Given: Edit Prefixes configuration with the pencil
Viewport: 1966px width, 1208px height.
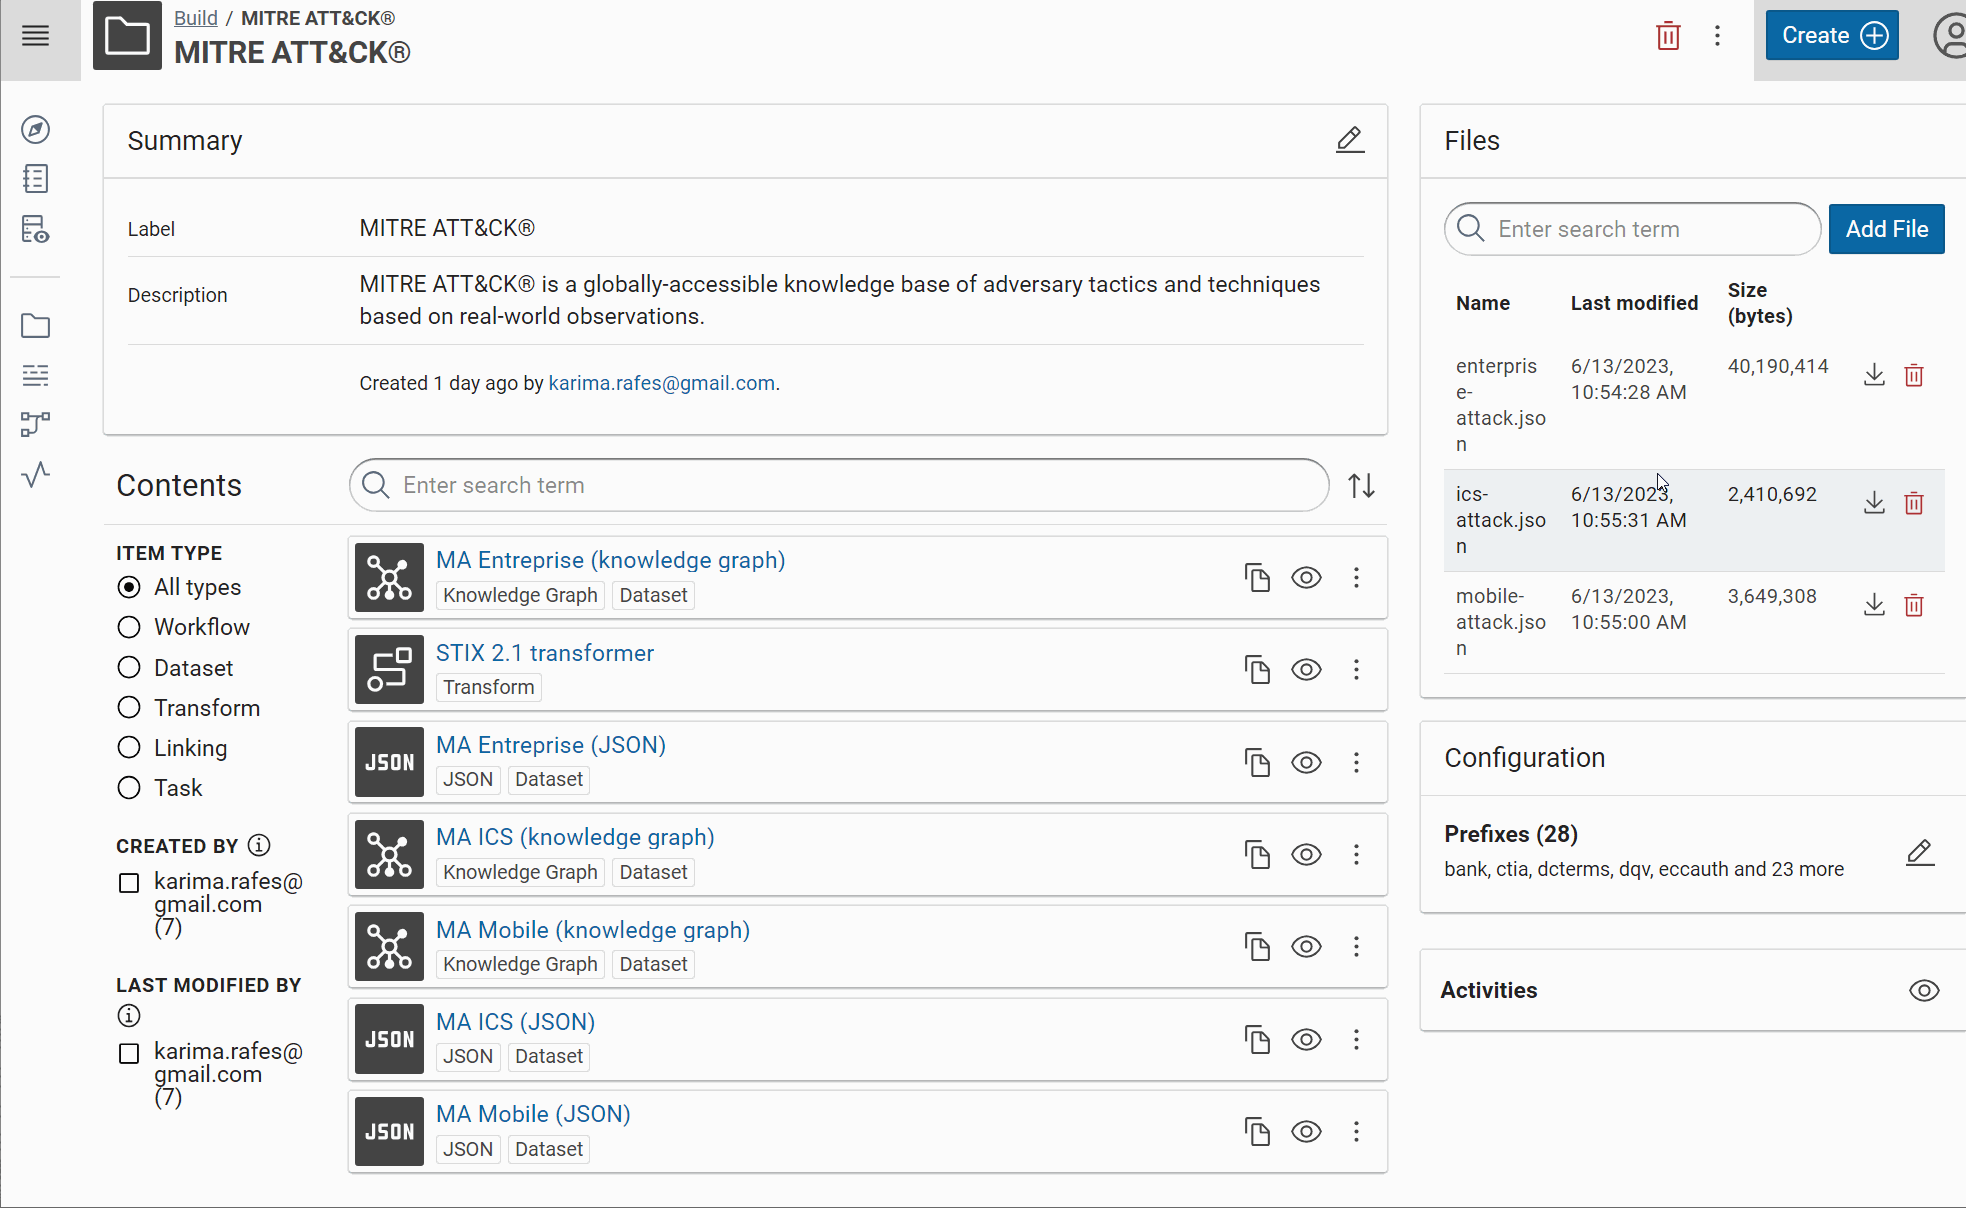Looking at the screenshot, I should click(1919, 853).
